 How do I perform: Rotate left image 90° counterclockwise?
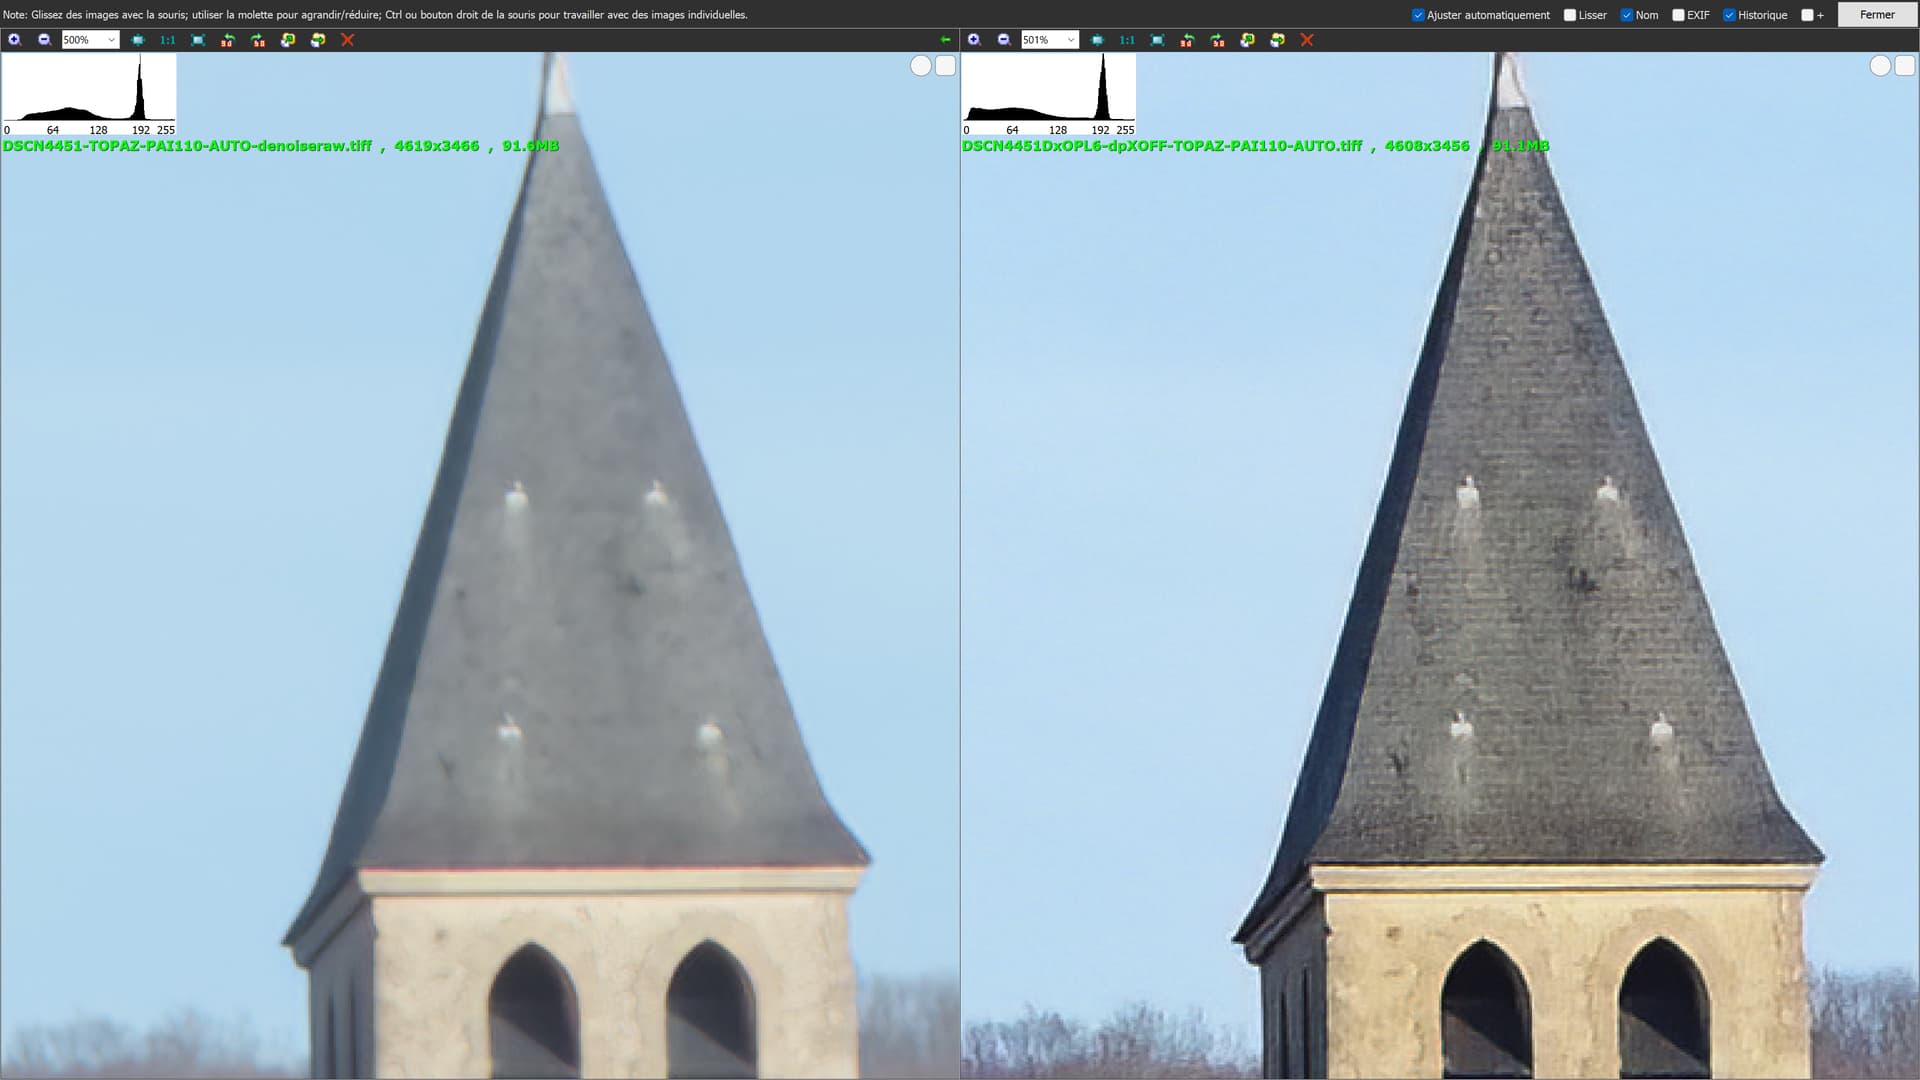[228, 40]
